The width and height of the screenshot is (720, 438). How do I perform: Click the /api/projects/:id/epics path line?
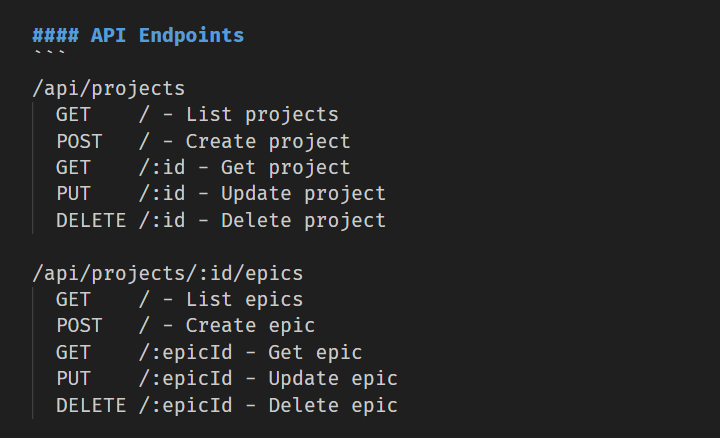(x=168, y=274)
